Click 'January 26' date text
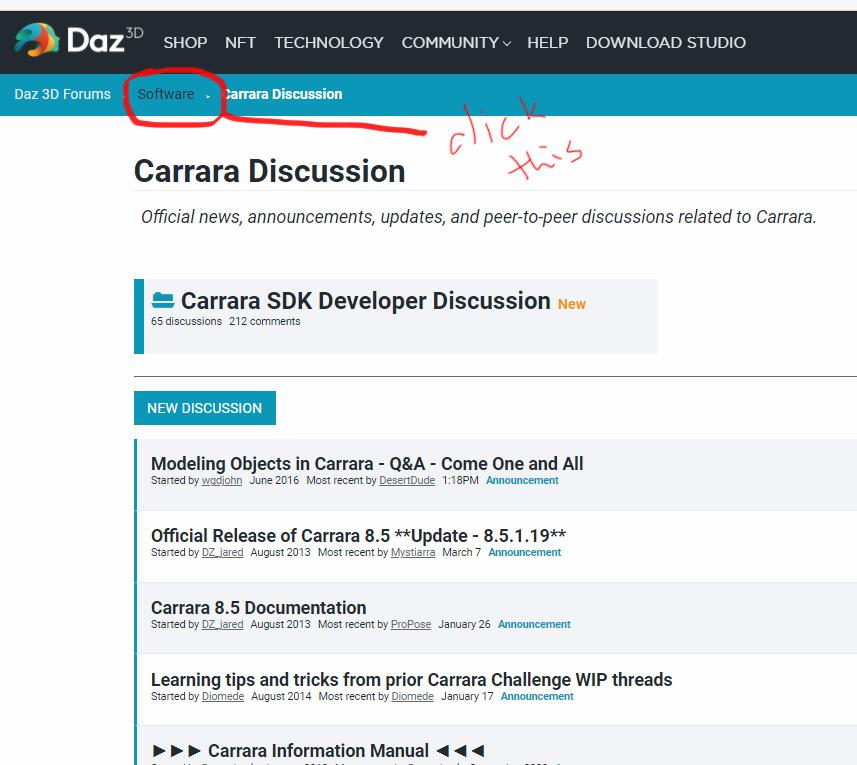Image resolution: width=857 pixels, height=765 pixels. point(464,625)
